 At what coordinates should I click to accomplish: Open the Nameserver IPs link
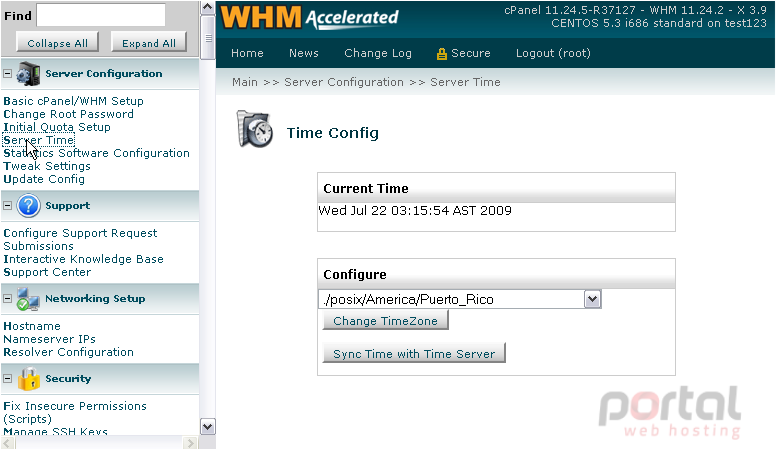coord(49,339)
